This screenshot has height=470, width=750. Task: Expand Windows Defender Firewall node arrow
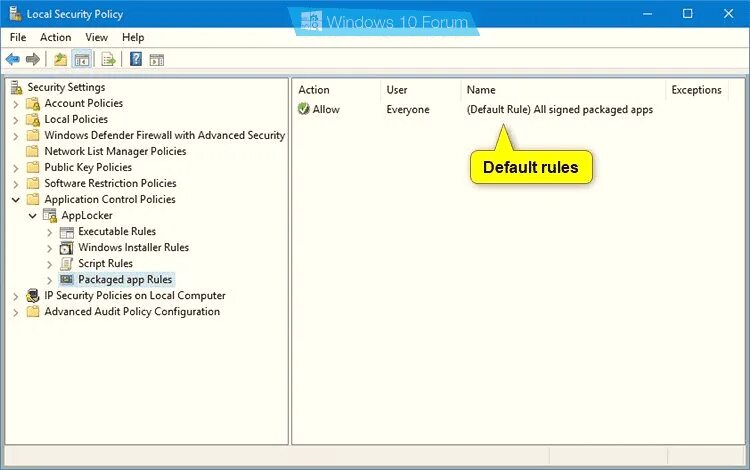(x=16, y=136)
